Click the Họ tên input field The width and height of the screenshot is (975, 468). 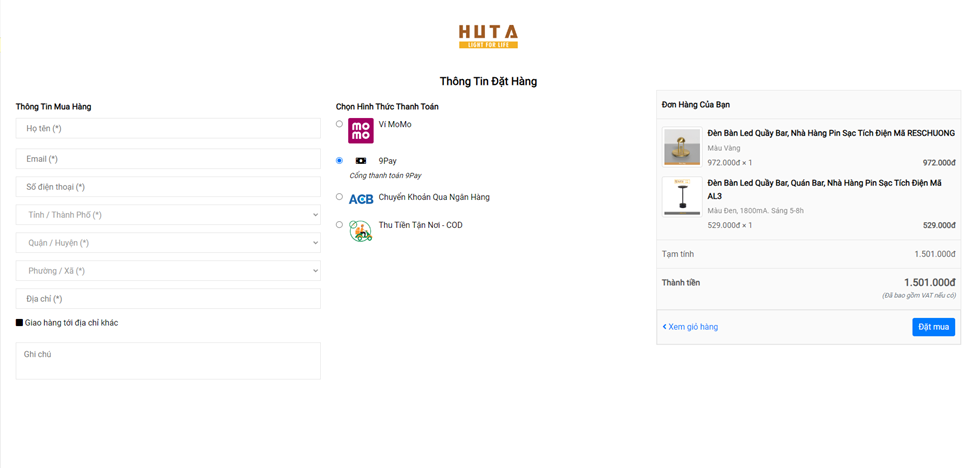pyautogui.click(x=168, y=129)
